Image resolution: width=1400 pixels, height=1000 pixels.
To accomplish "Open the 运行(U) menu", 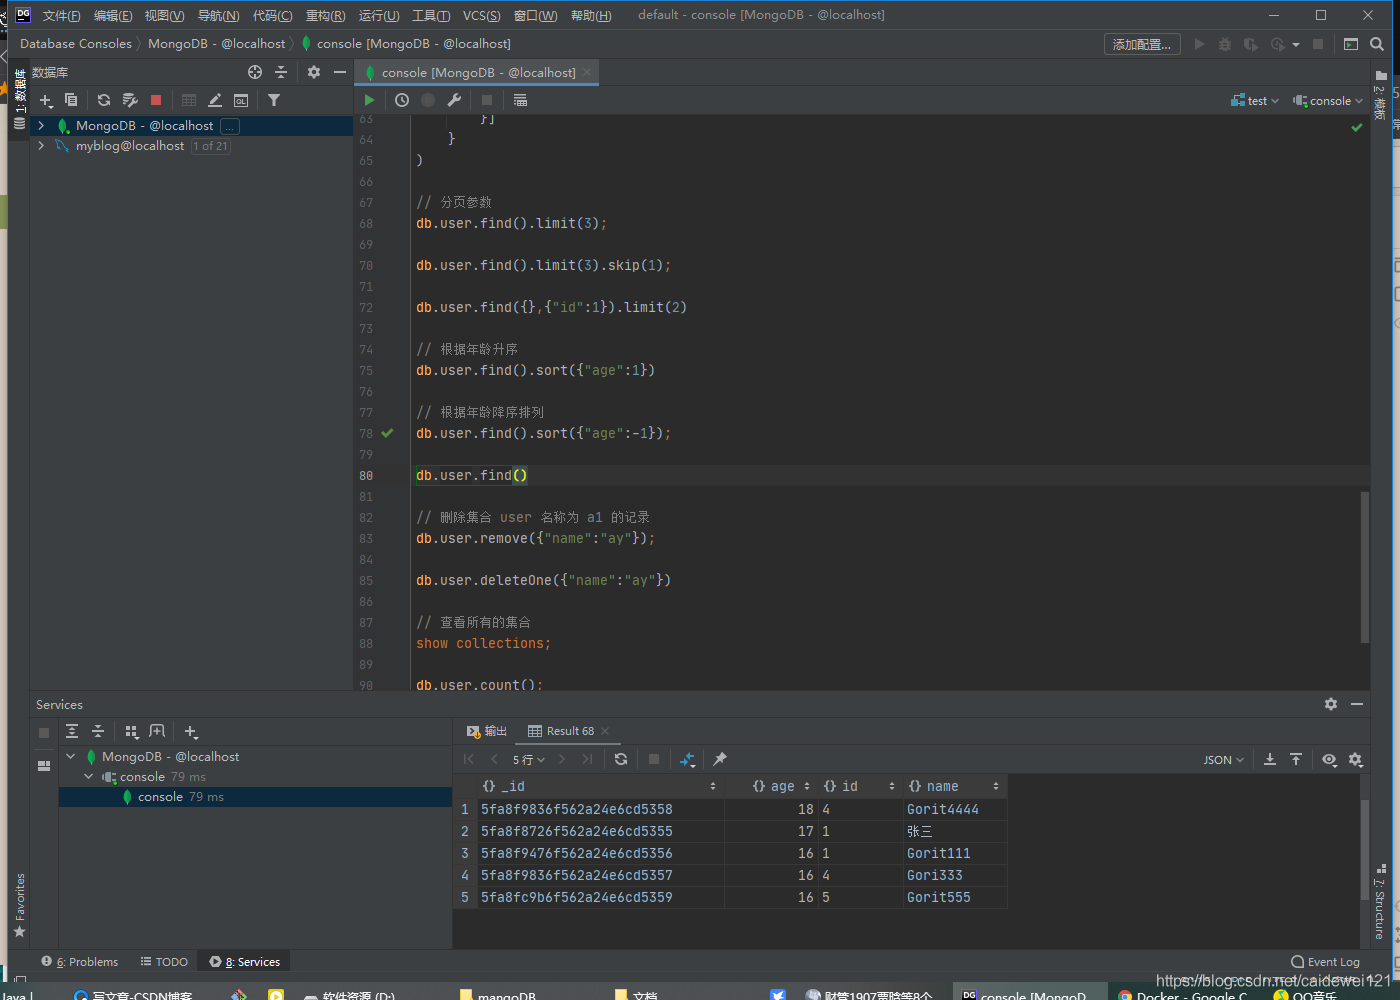I will [x=379, y=15].
